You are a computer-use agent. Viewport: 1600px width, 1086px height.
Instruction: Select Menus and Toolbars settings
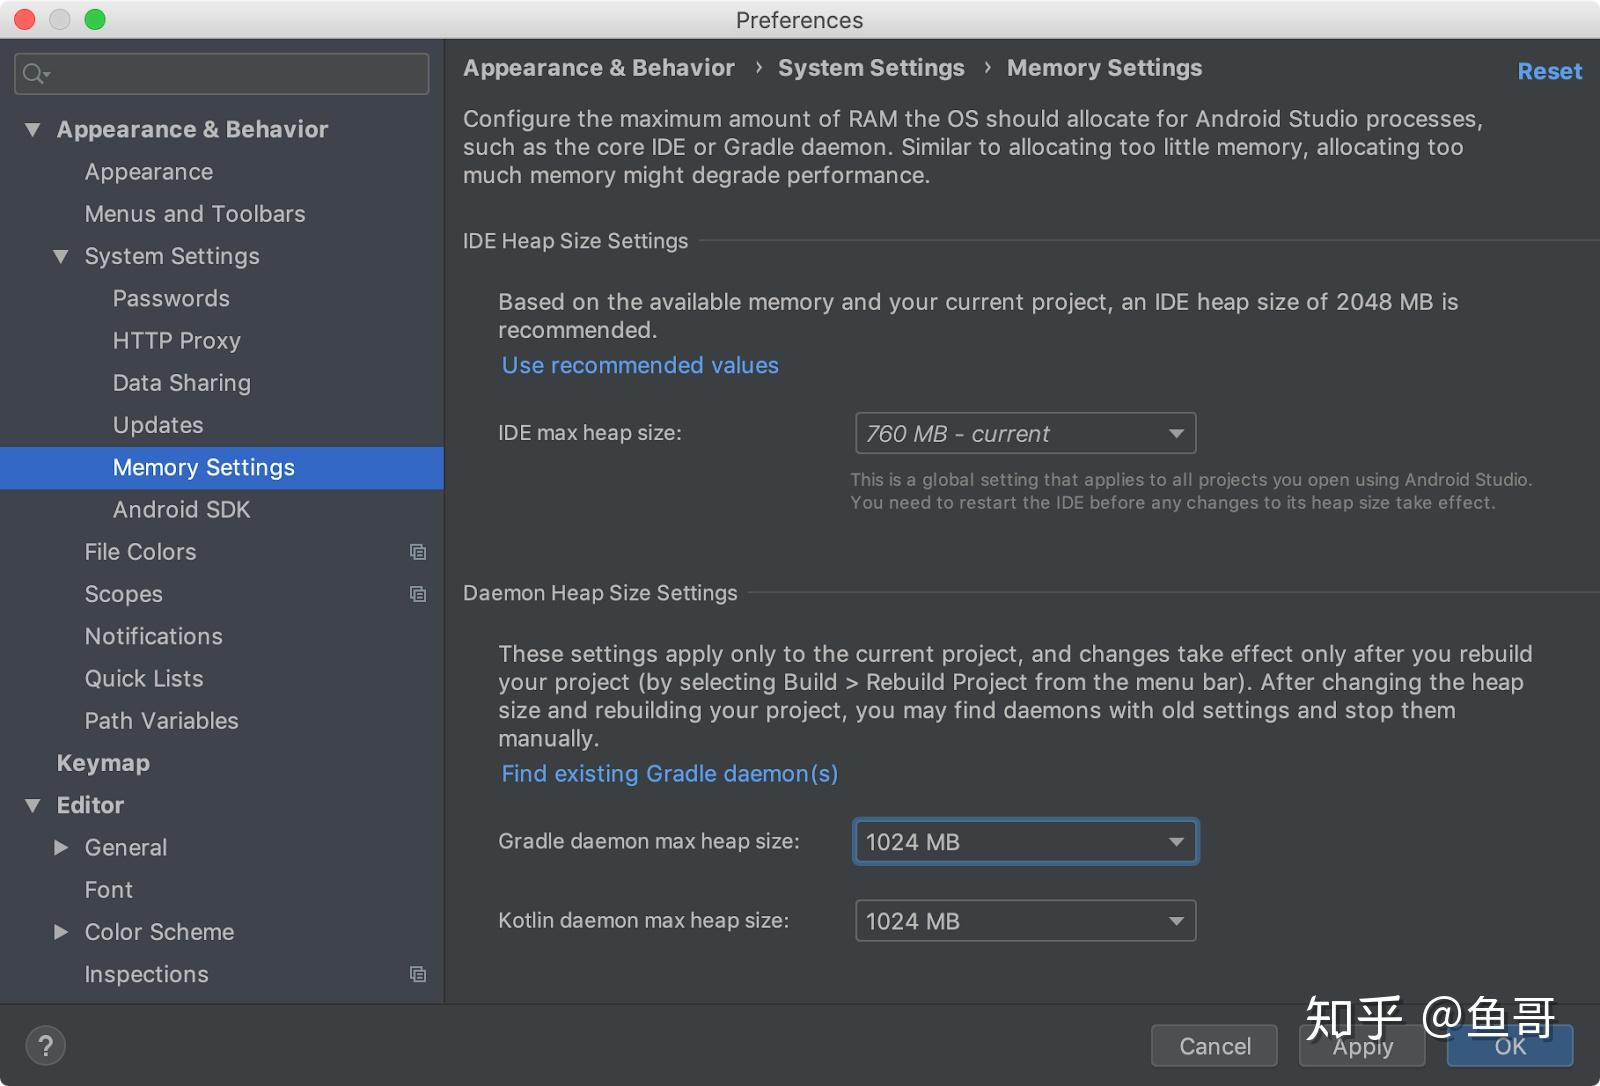pos(195,214)
